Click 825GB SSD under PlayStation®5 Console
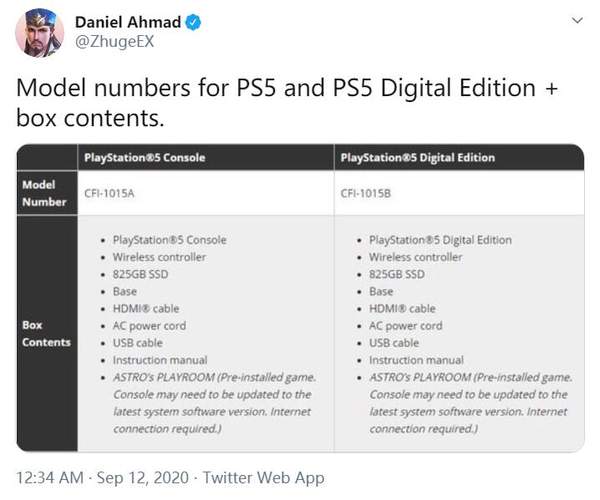 pos(140,274)
